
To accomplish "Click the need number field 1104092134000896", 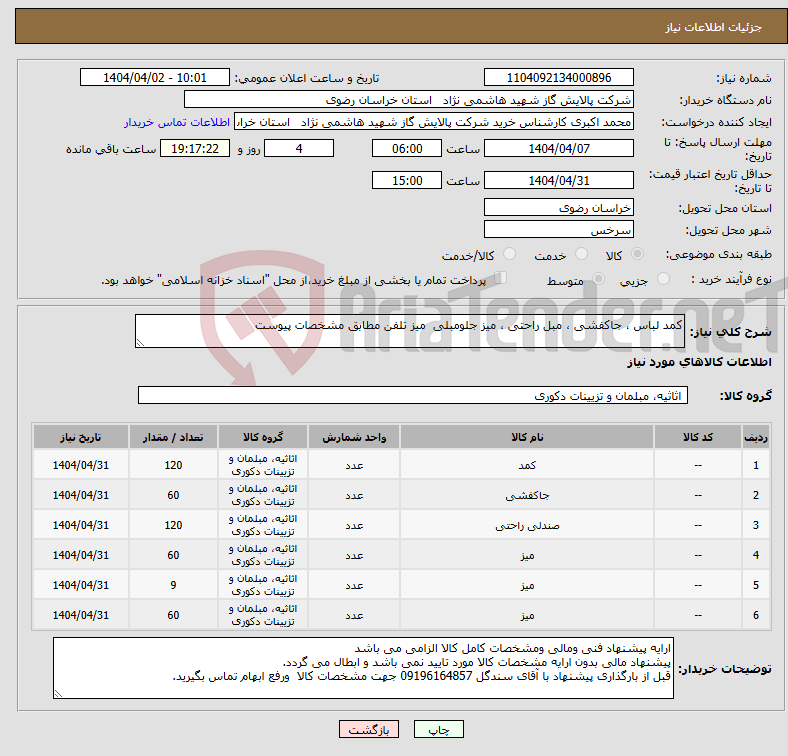I will click(x=558, y=77).
